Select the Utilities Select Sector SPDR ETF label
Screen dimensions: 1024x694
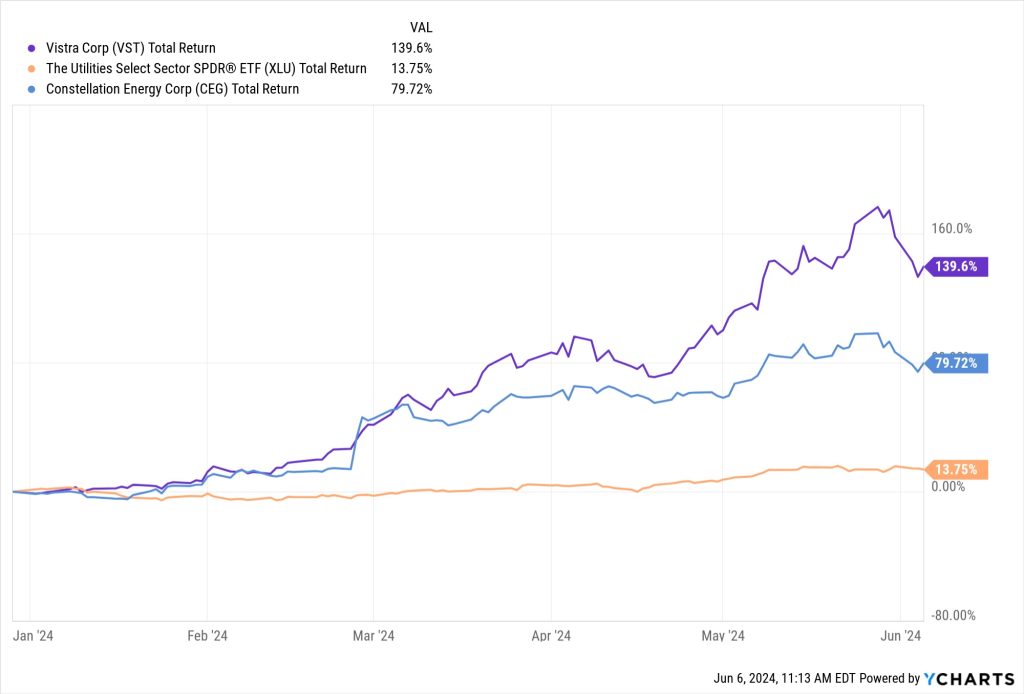click(206, 69)
